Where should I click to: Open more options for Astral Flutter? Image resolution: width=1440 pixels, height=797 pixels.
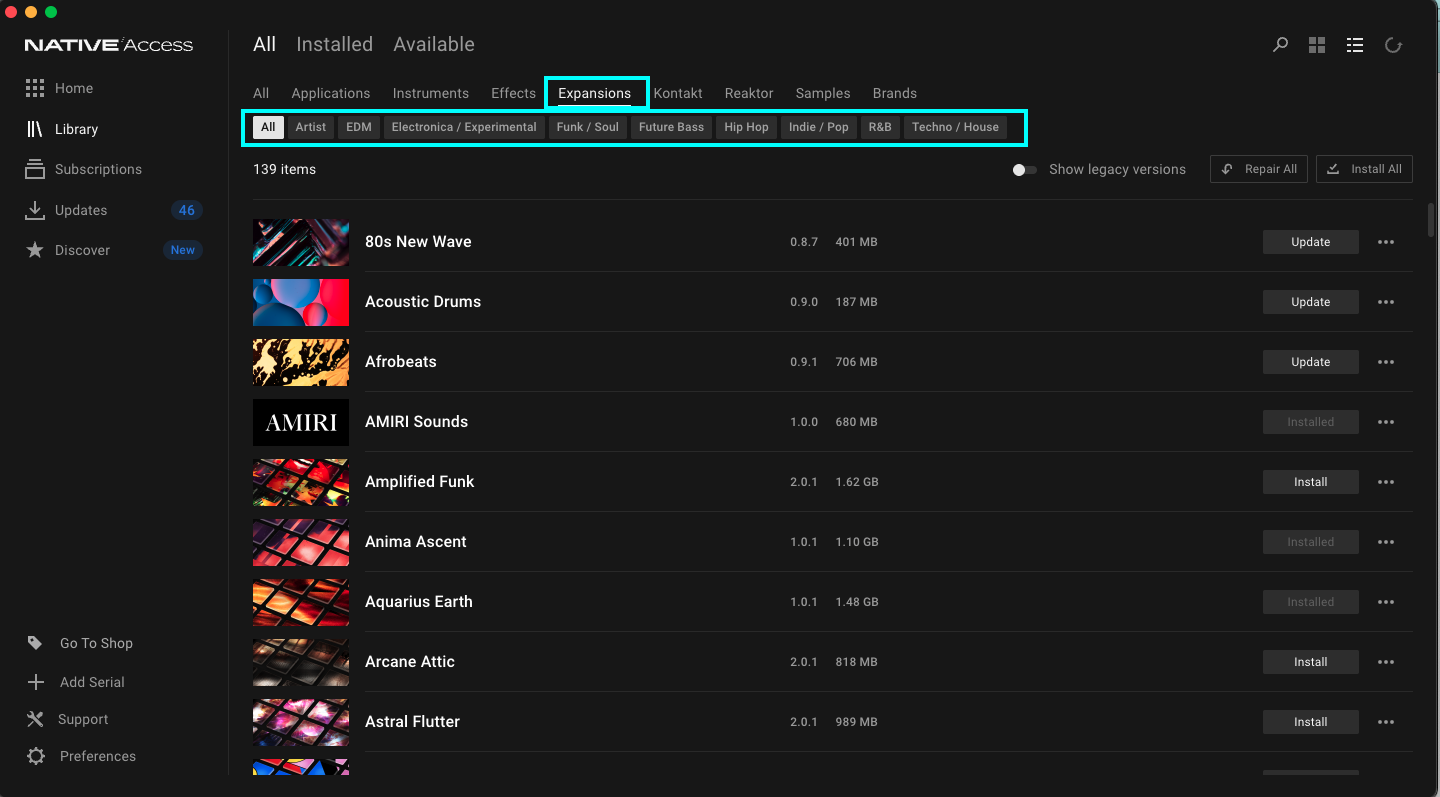1386,722
